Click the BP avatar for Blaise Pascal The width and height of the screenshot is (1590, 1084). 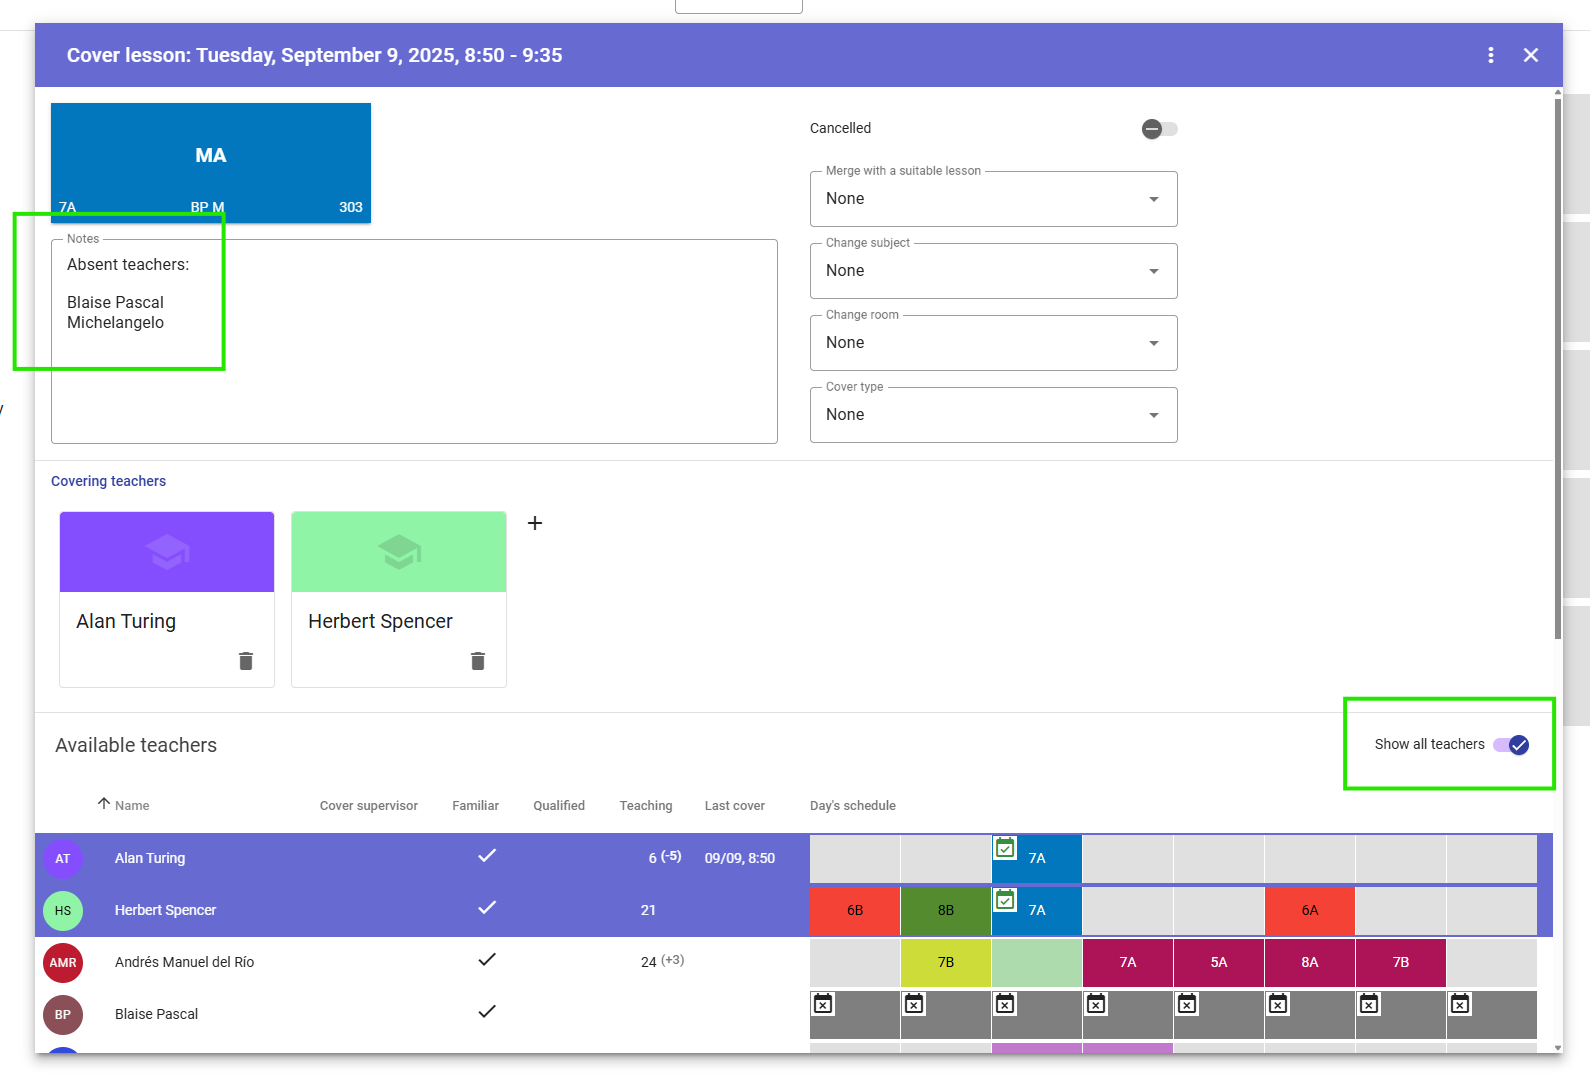63,1014
